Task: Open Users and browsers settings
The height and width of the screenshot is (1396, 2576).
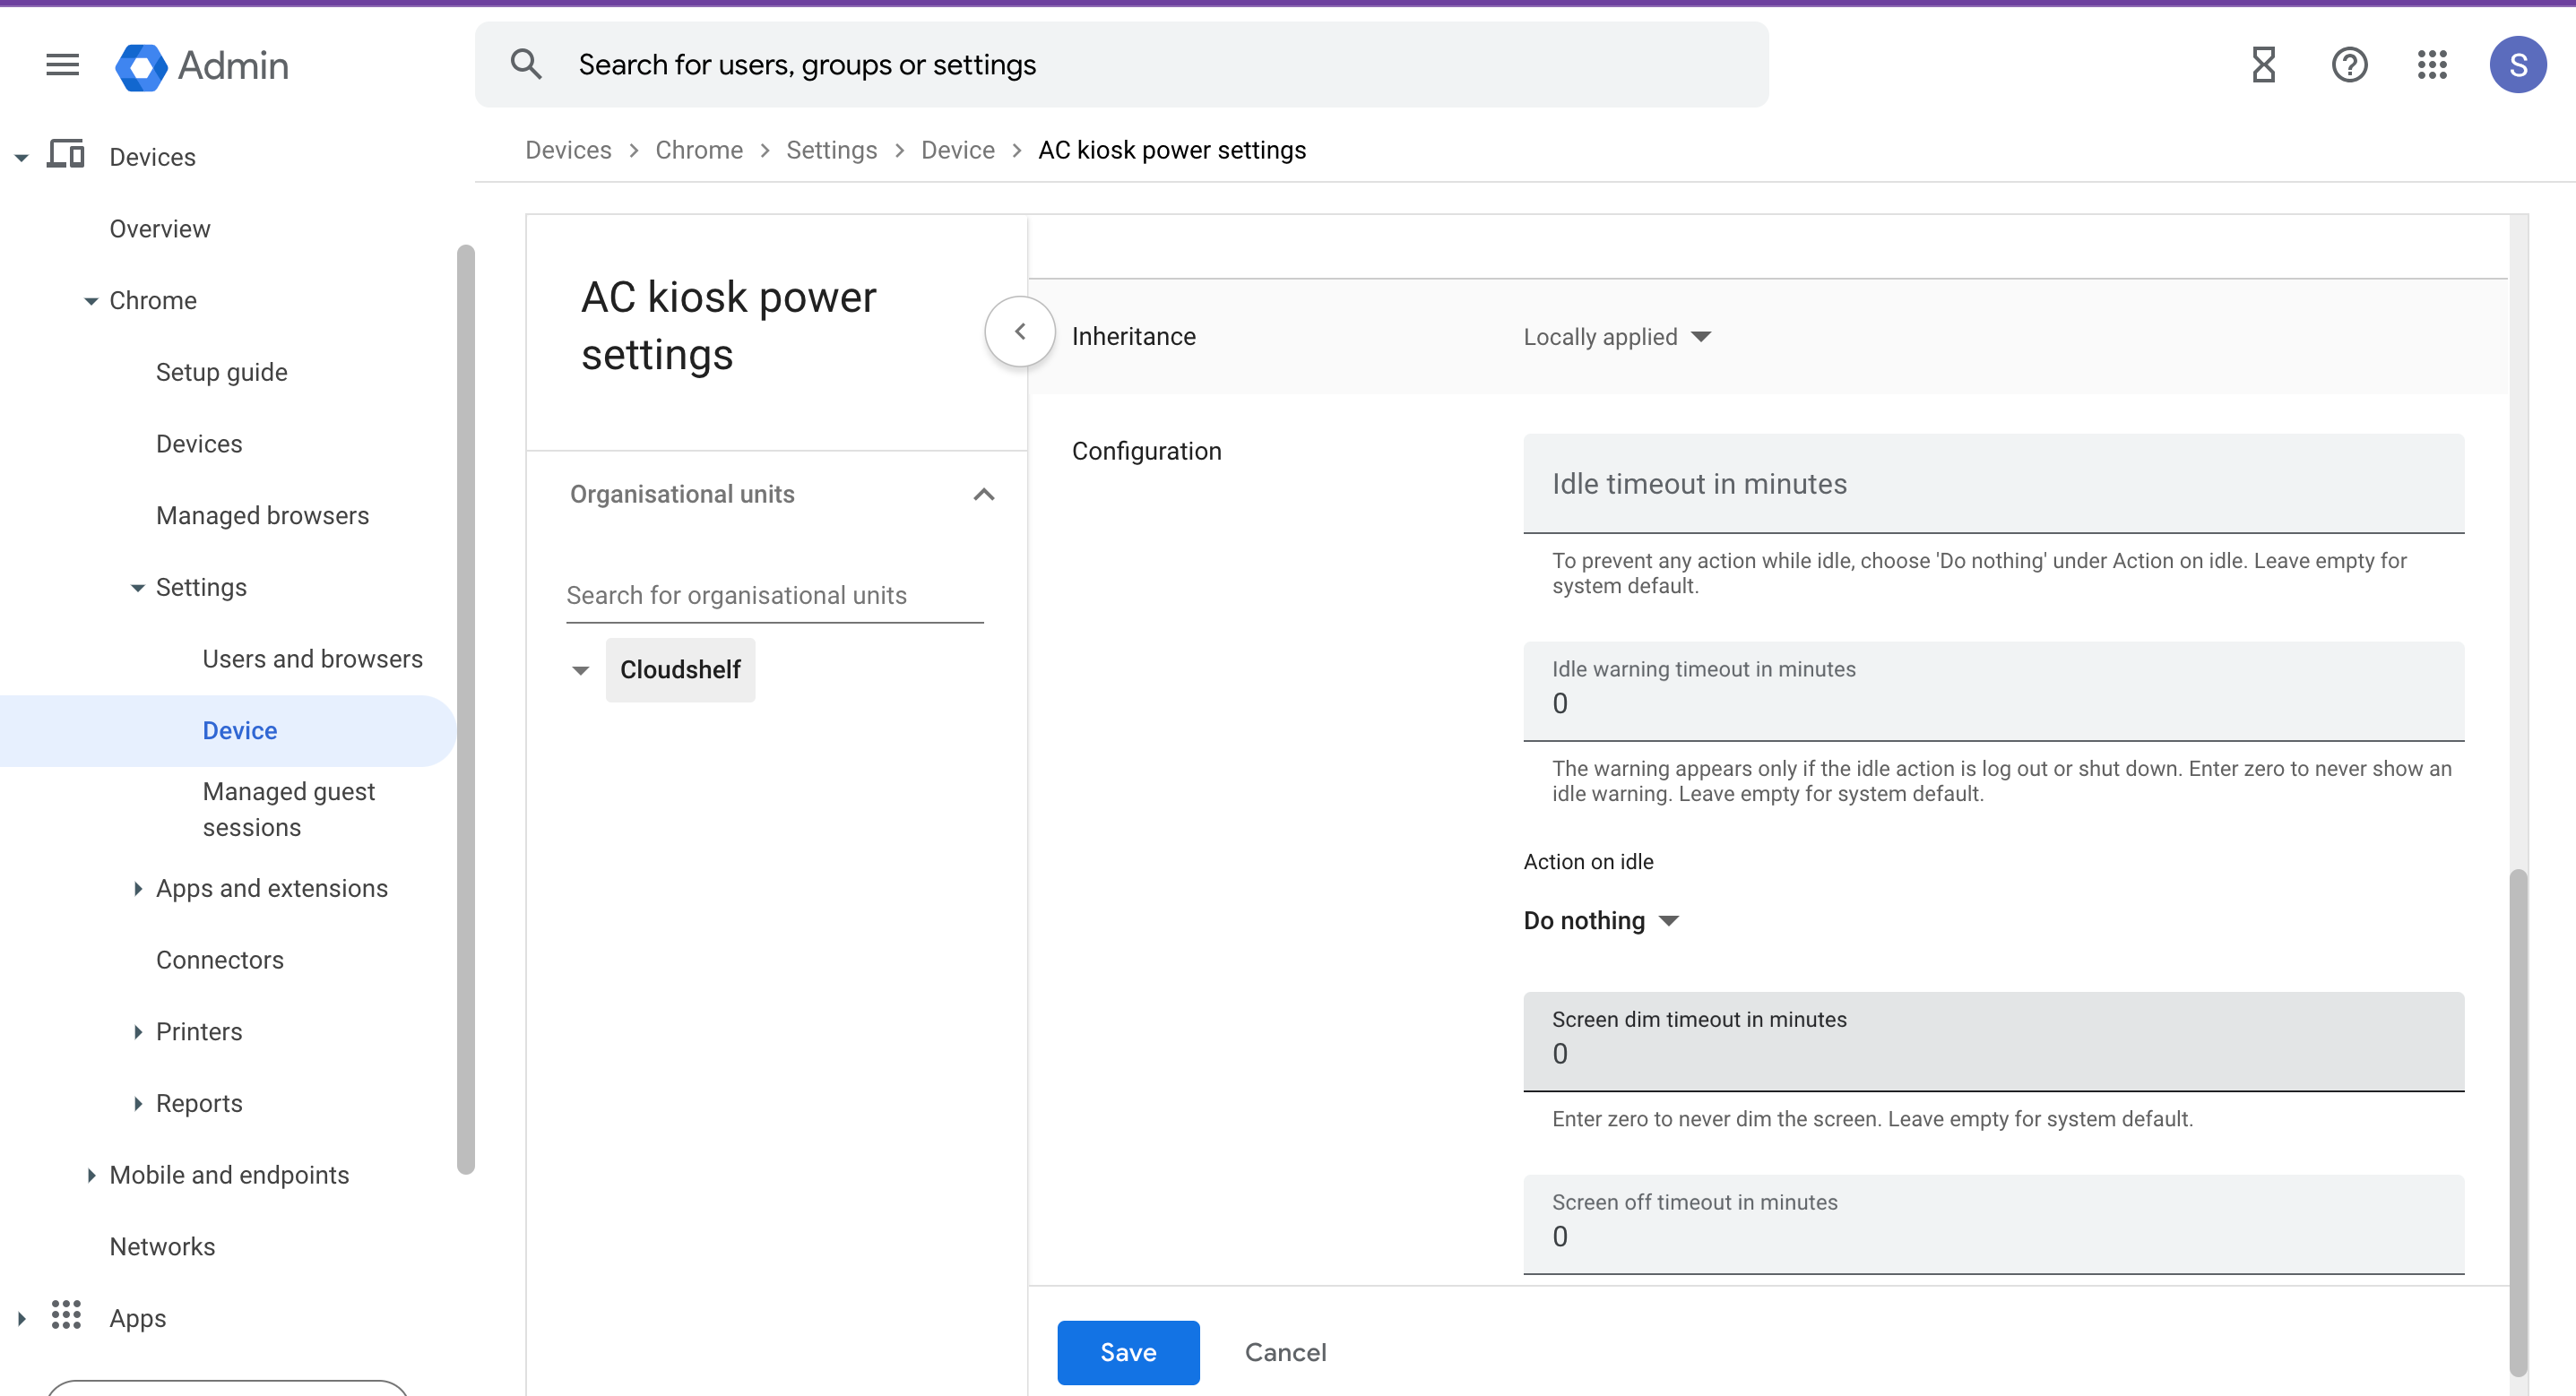Action: [x=312, y=659]
